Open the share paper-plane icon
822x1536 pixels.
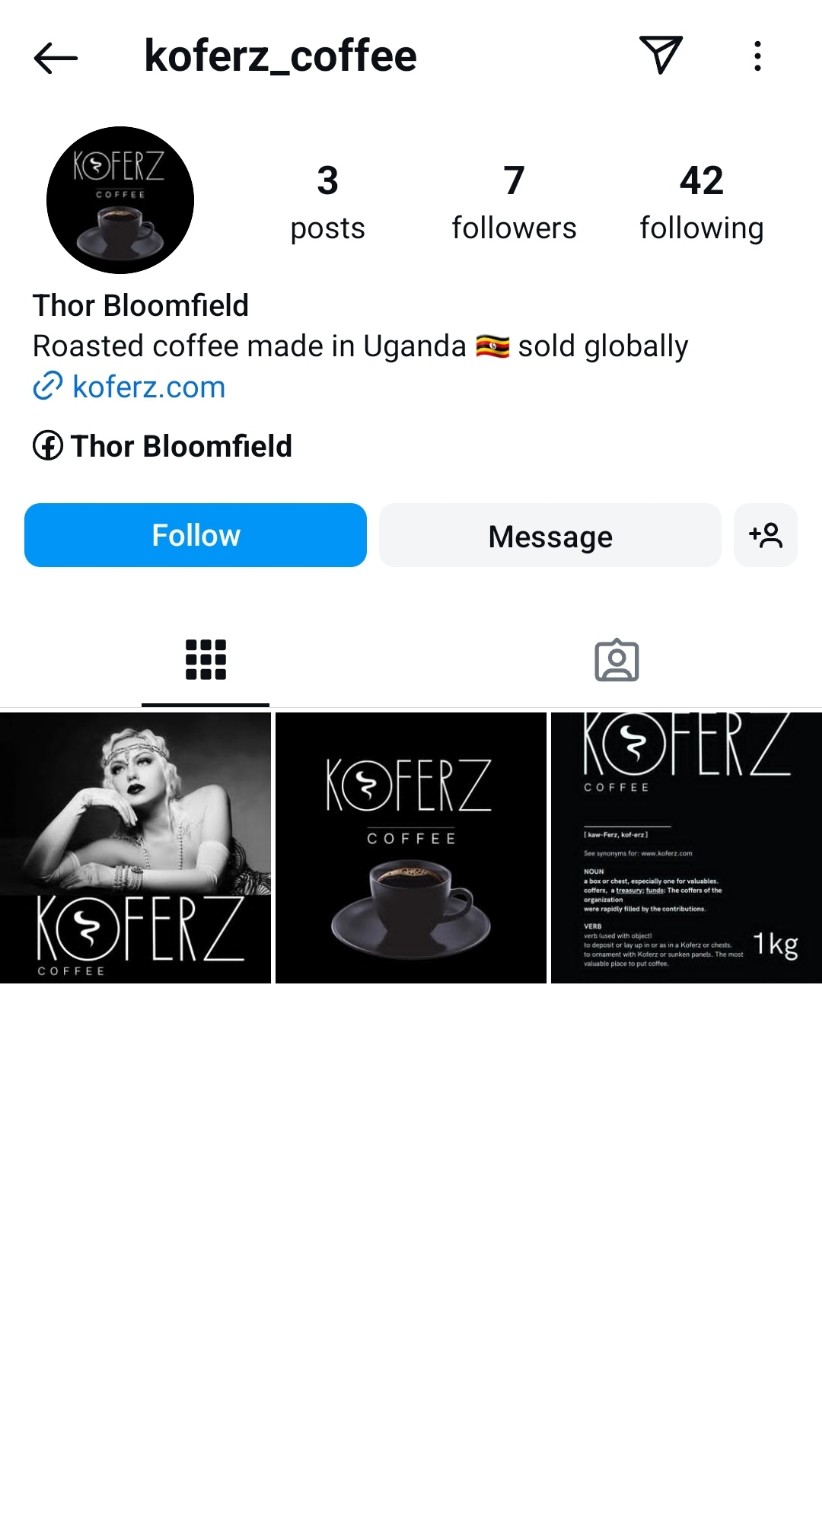point(661,55)
